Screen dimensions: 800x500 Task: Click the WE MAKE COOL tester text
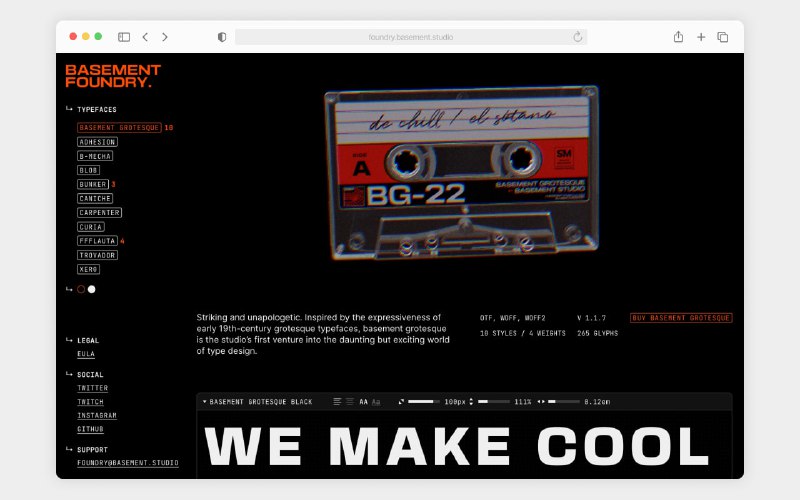click(456, 446)
